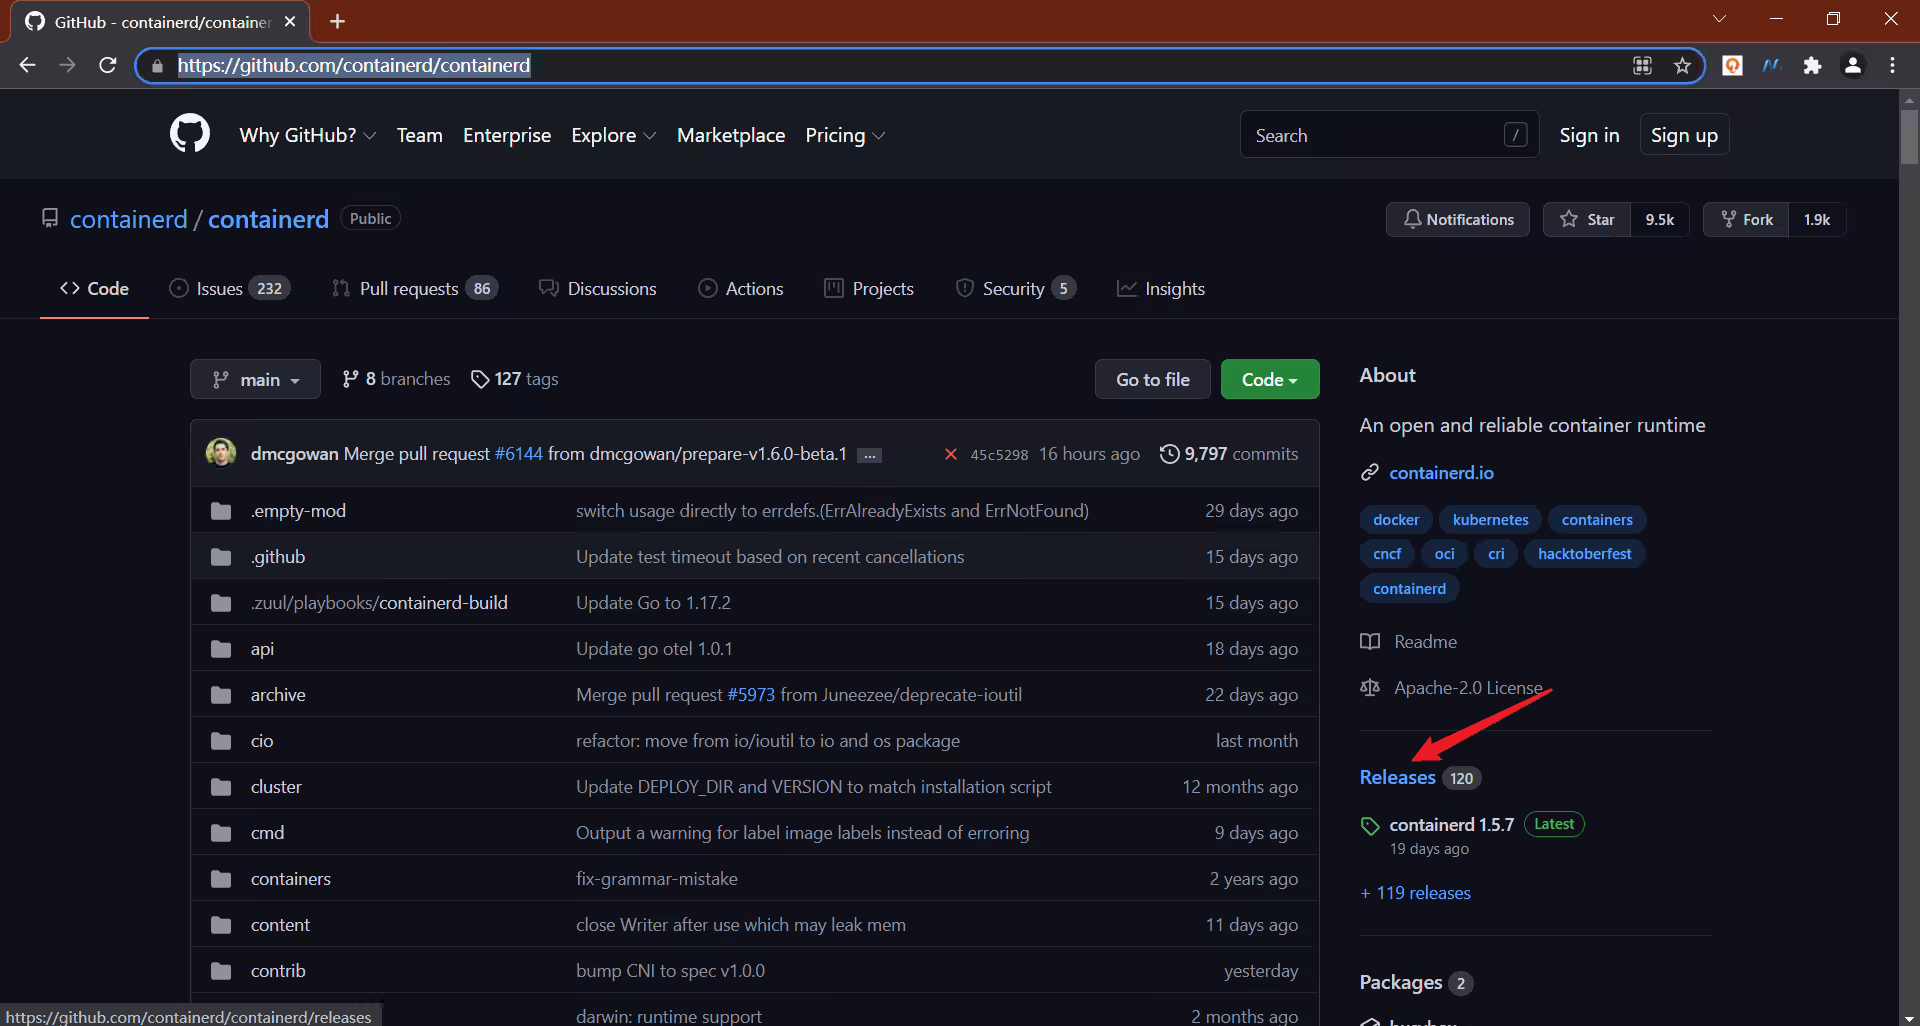This screenshot has height=1026, width=1920.
Task: Star the containerd repository
Action: [1587, 219]
